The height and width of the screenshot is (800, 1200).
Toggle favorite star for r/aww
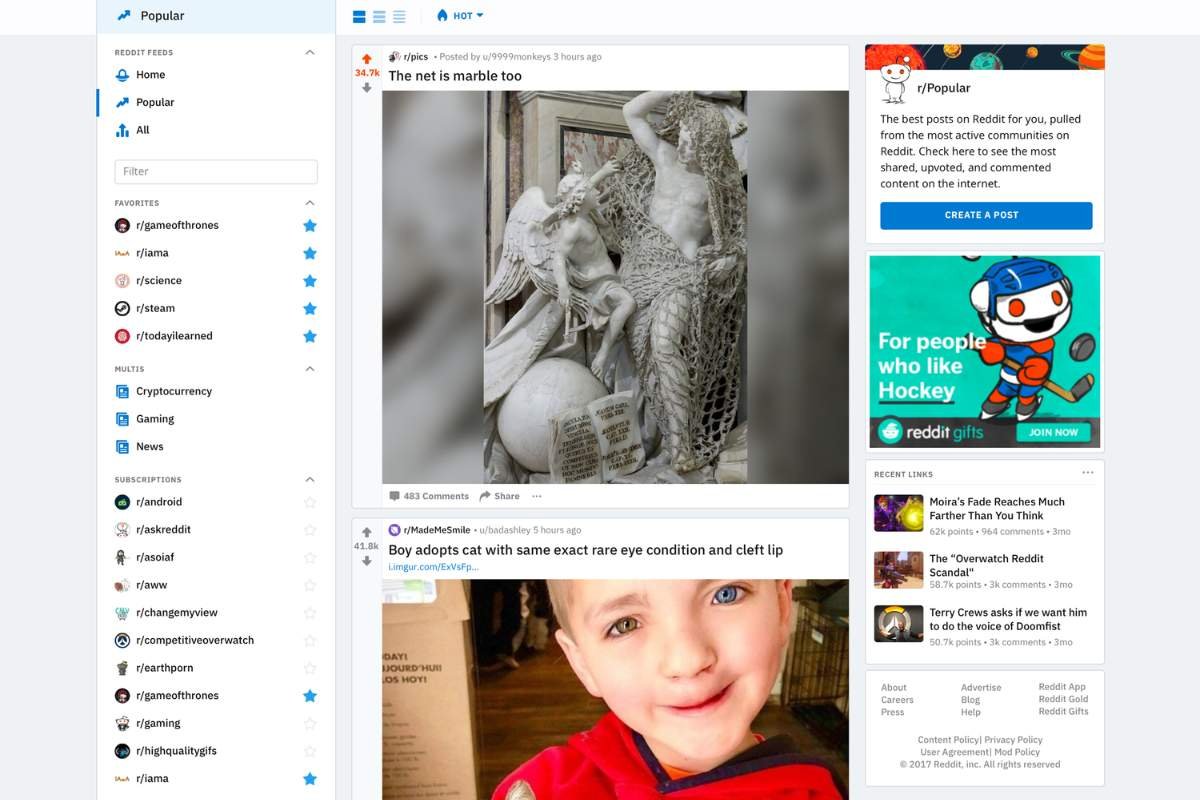[310, 586]
